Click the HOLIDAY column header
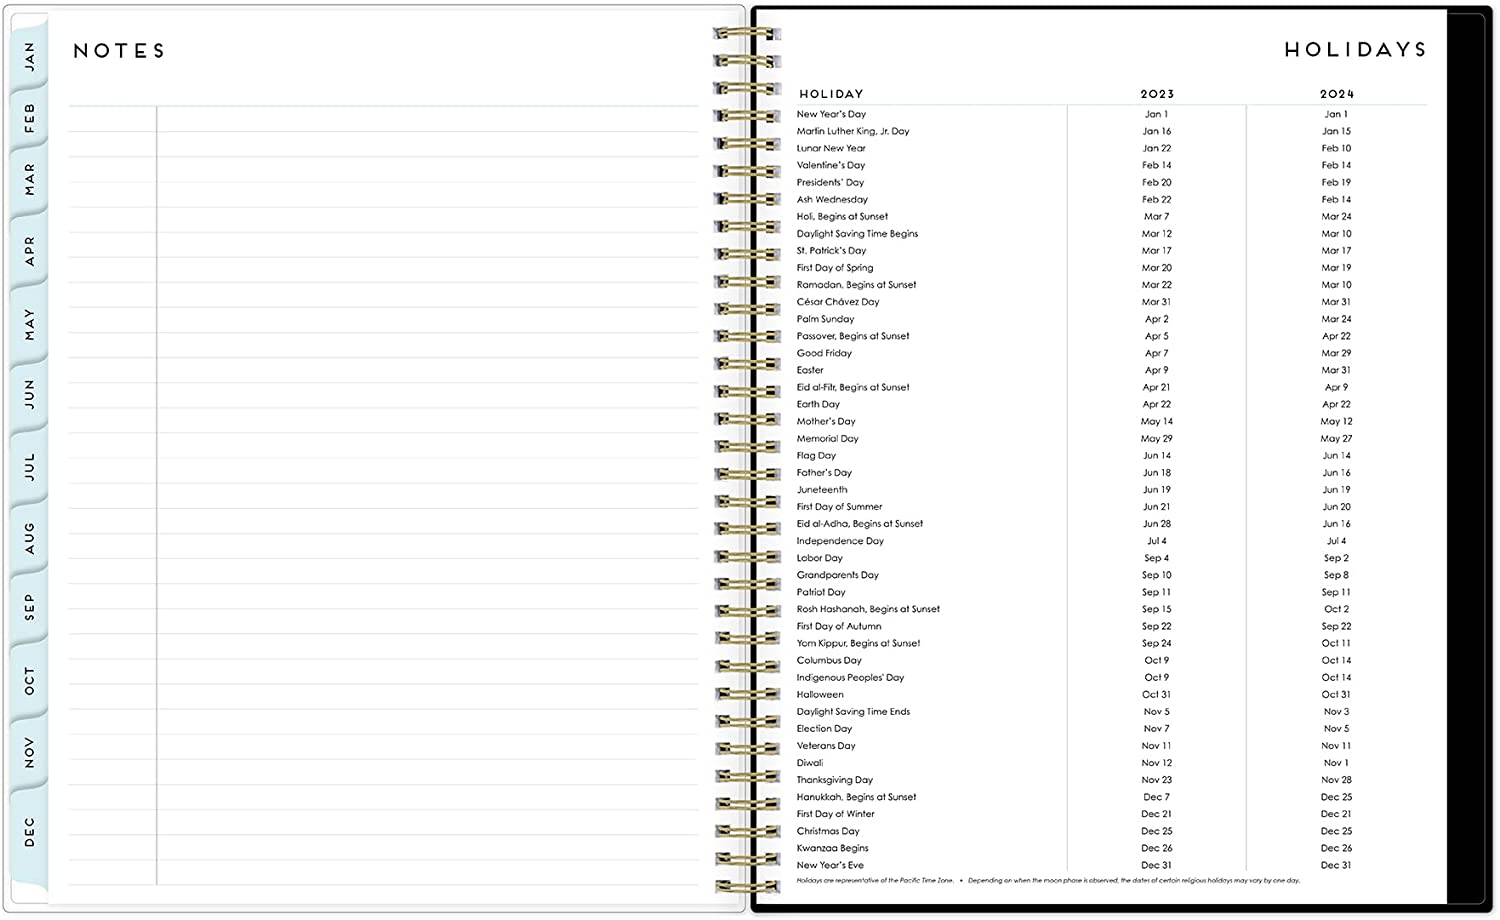 pyautogui.click(x=830, y=94)
